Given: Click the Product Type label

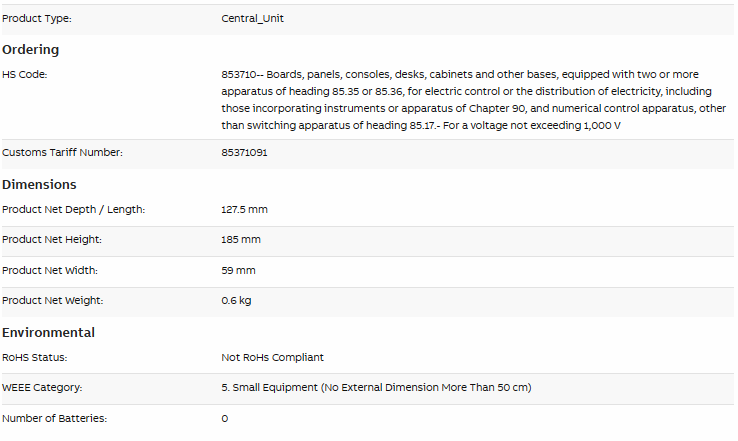Looking at the screenshot, I should coord(37,19).
